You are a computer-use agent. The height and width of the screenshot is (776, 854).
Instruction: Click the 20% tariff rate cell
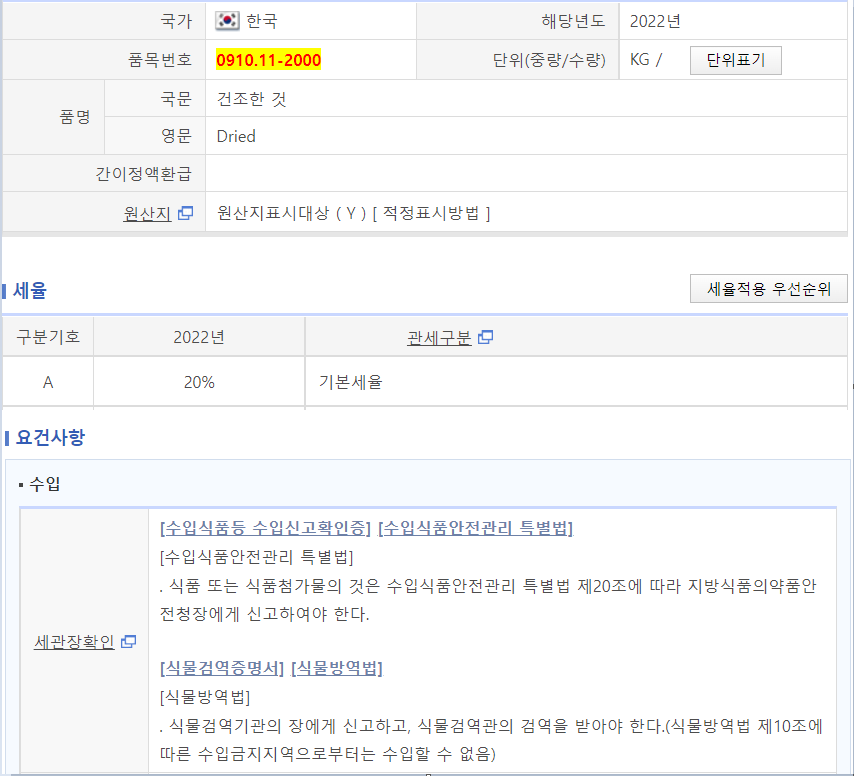tap(199, 382)
